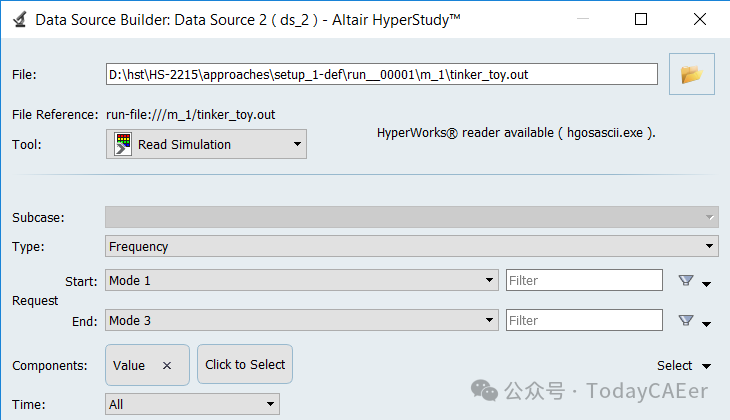The height and width of the screenshot is (420, 730).
Task: Remove the Value component with X
Action: (167, 366)
